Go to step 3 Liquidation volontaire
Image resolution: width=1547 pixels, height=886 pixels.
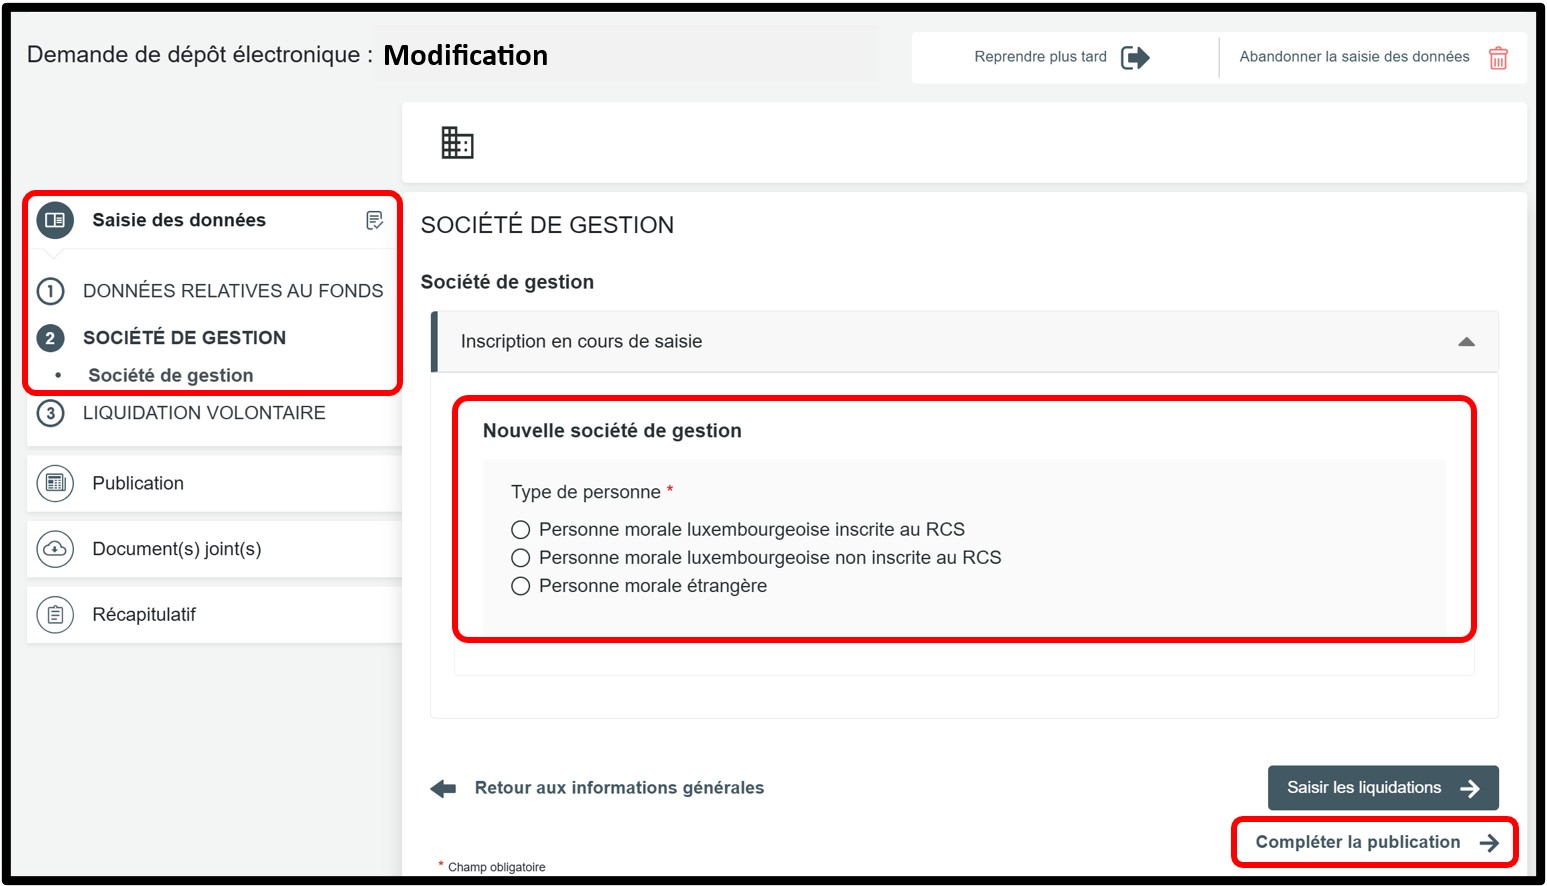click(204, 413)
